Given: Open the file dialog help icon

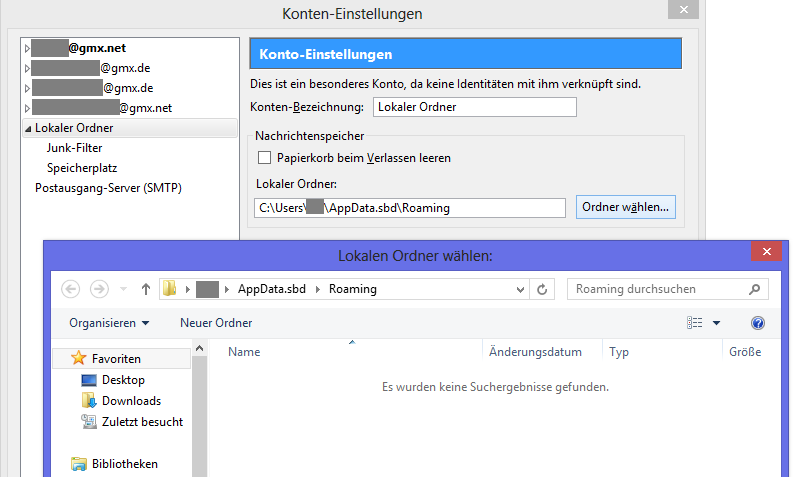Looking at the screenshot, I should click(x=757, y=323).
